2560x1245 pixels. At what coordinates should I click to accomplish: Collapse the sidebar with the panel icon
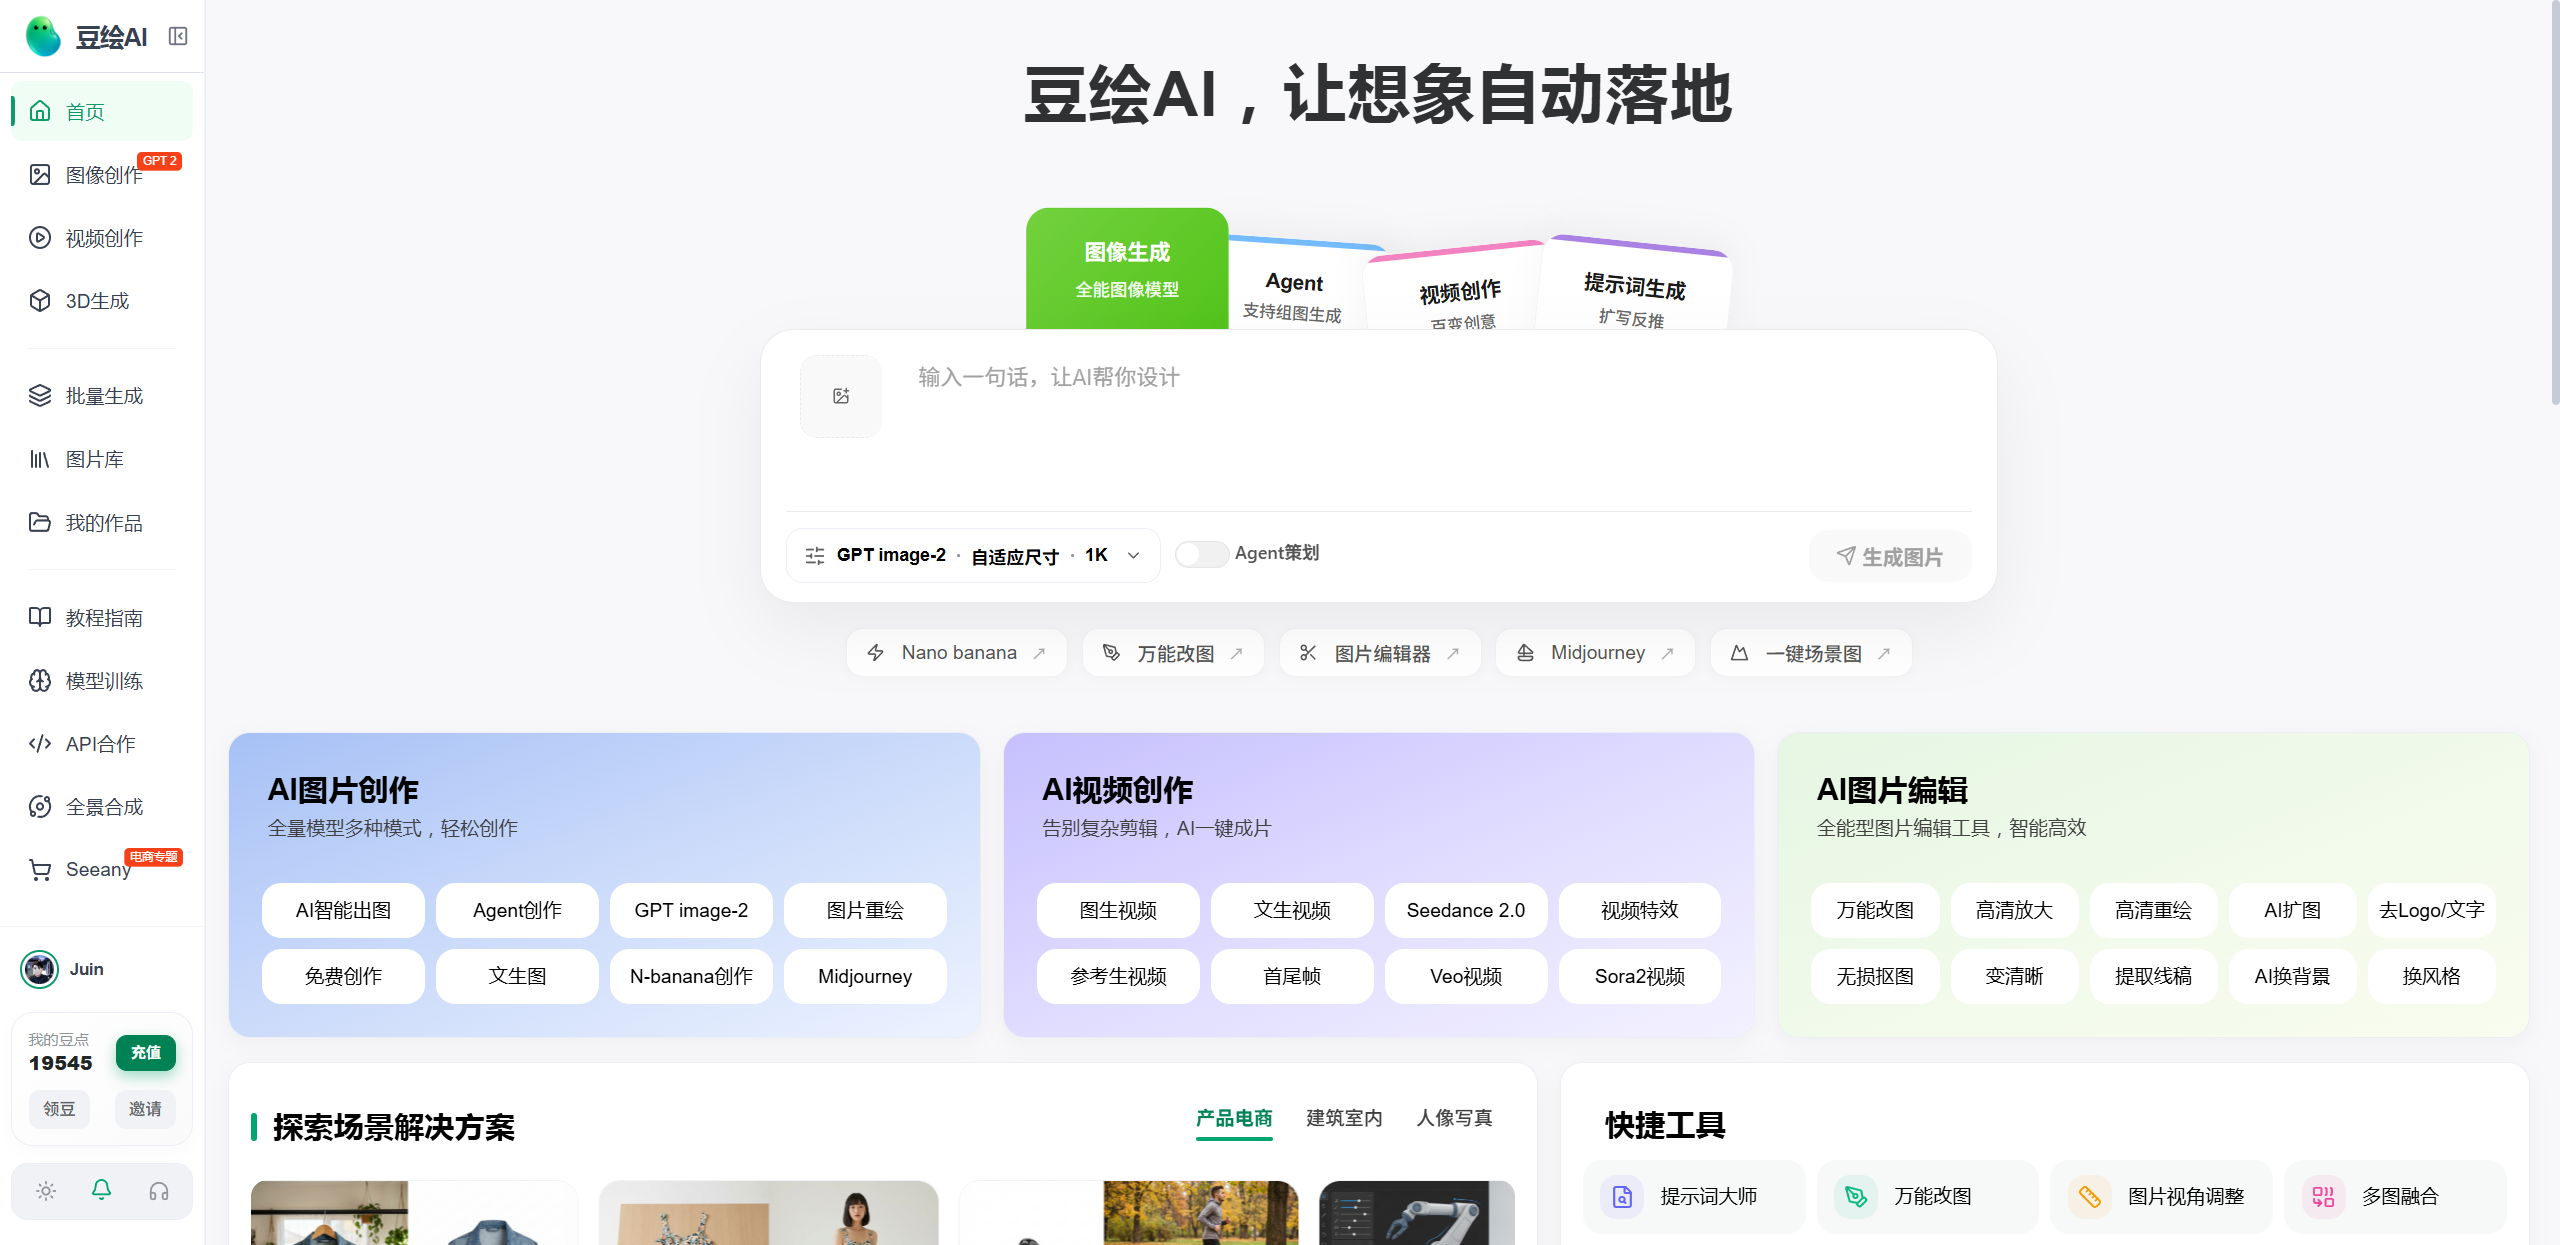pyautogui.click(x=178, y=37)
